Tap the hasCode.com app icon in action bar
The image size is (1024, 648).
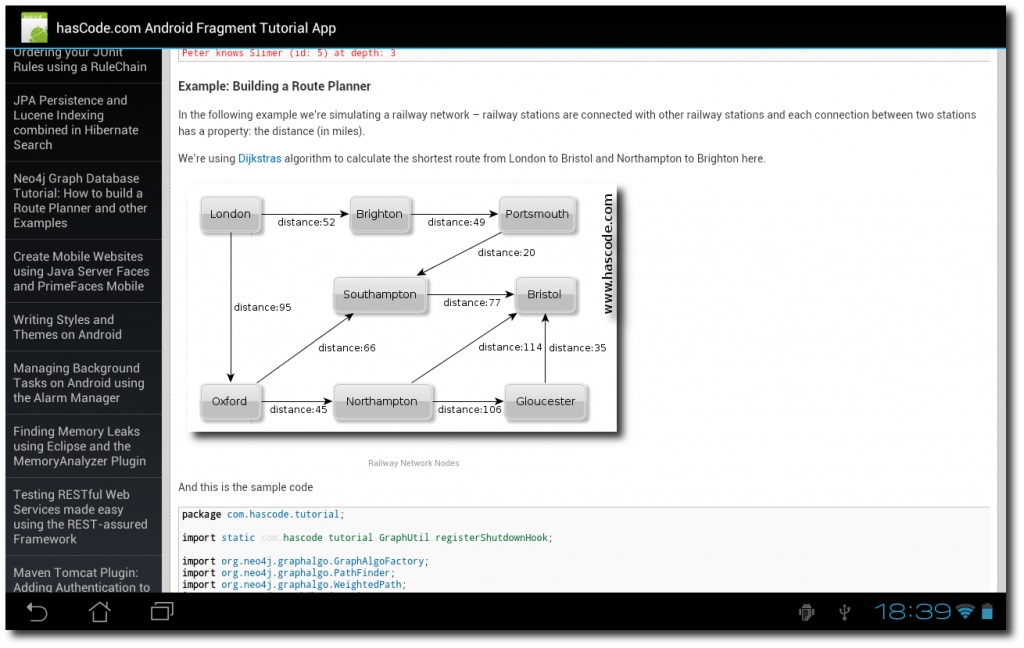point(34,26)
